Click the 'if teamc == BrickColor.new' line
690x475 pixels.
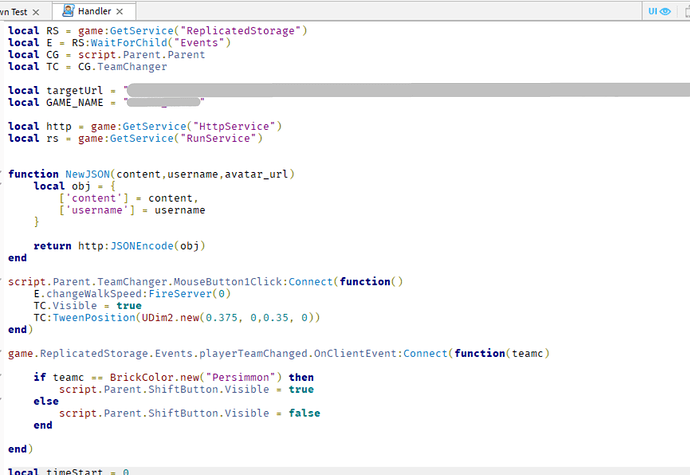coord(174,377)
